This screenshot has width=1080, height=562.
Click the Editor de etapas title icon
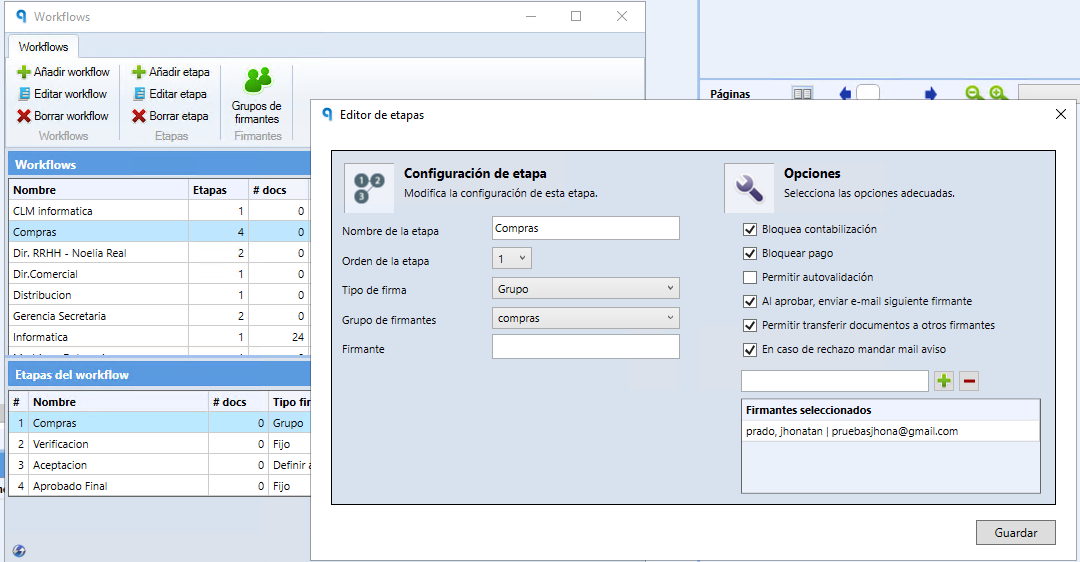(x=328, y=114)
